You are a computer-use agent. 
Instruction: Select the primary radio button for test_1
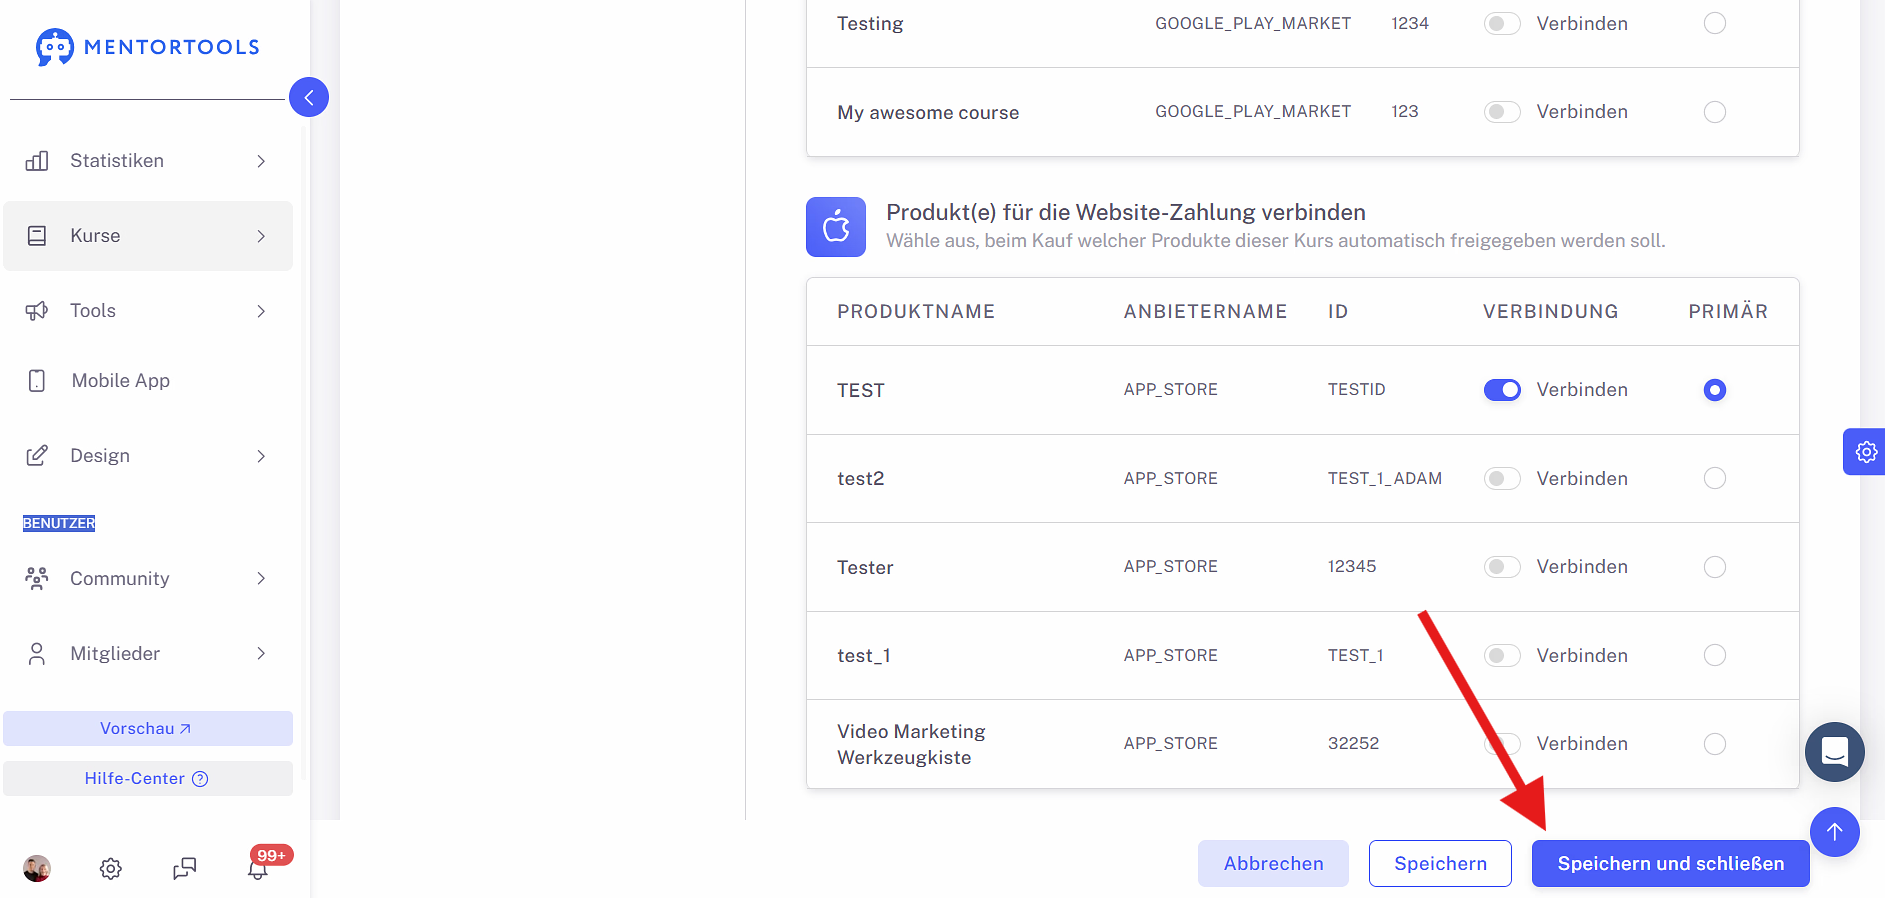tap(1714, 655)
